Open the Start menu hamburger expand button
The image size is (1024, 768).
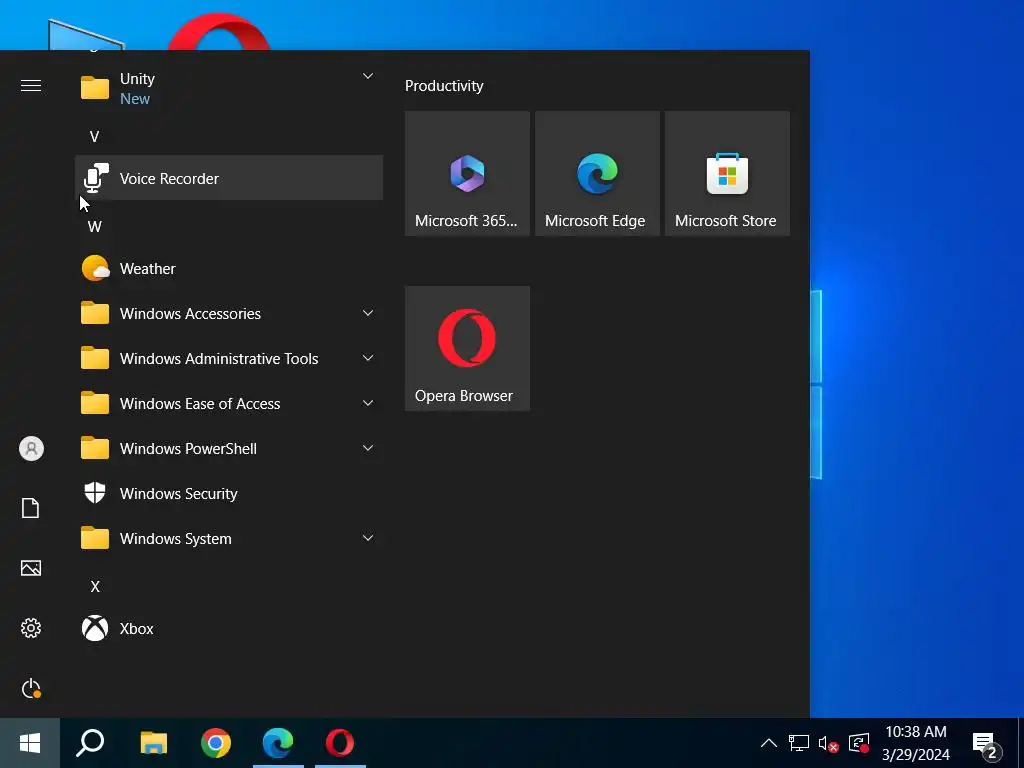[31, 86]
